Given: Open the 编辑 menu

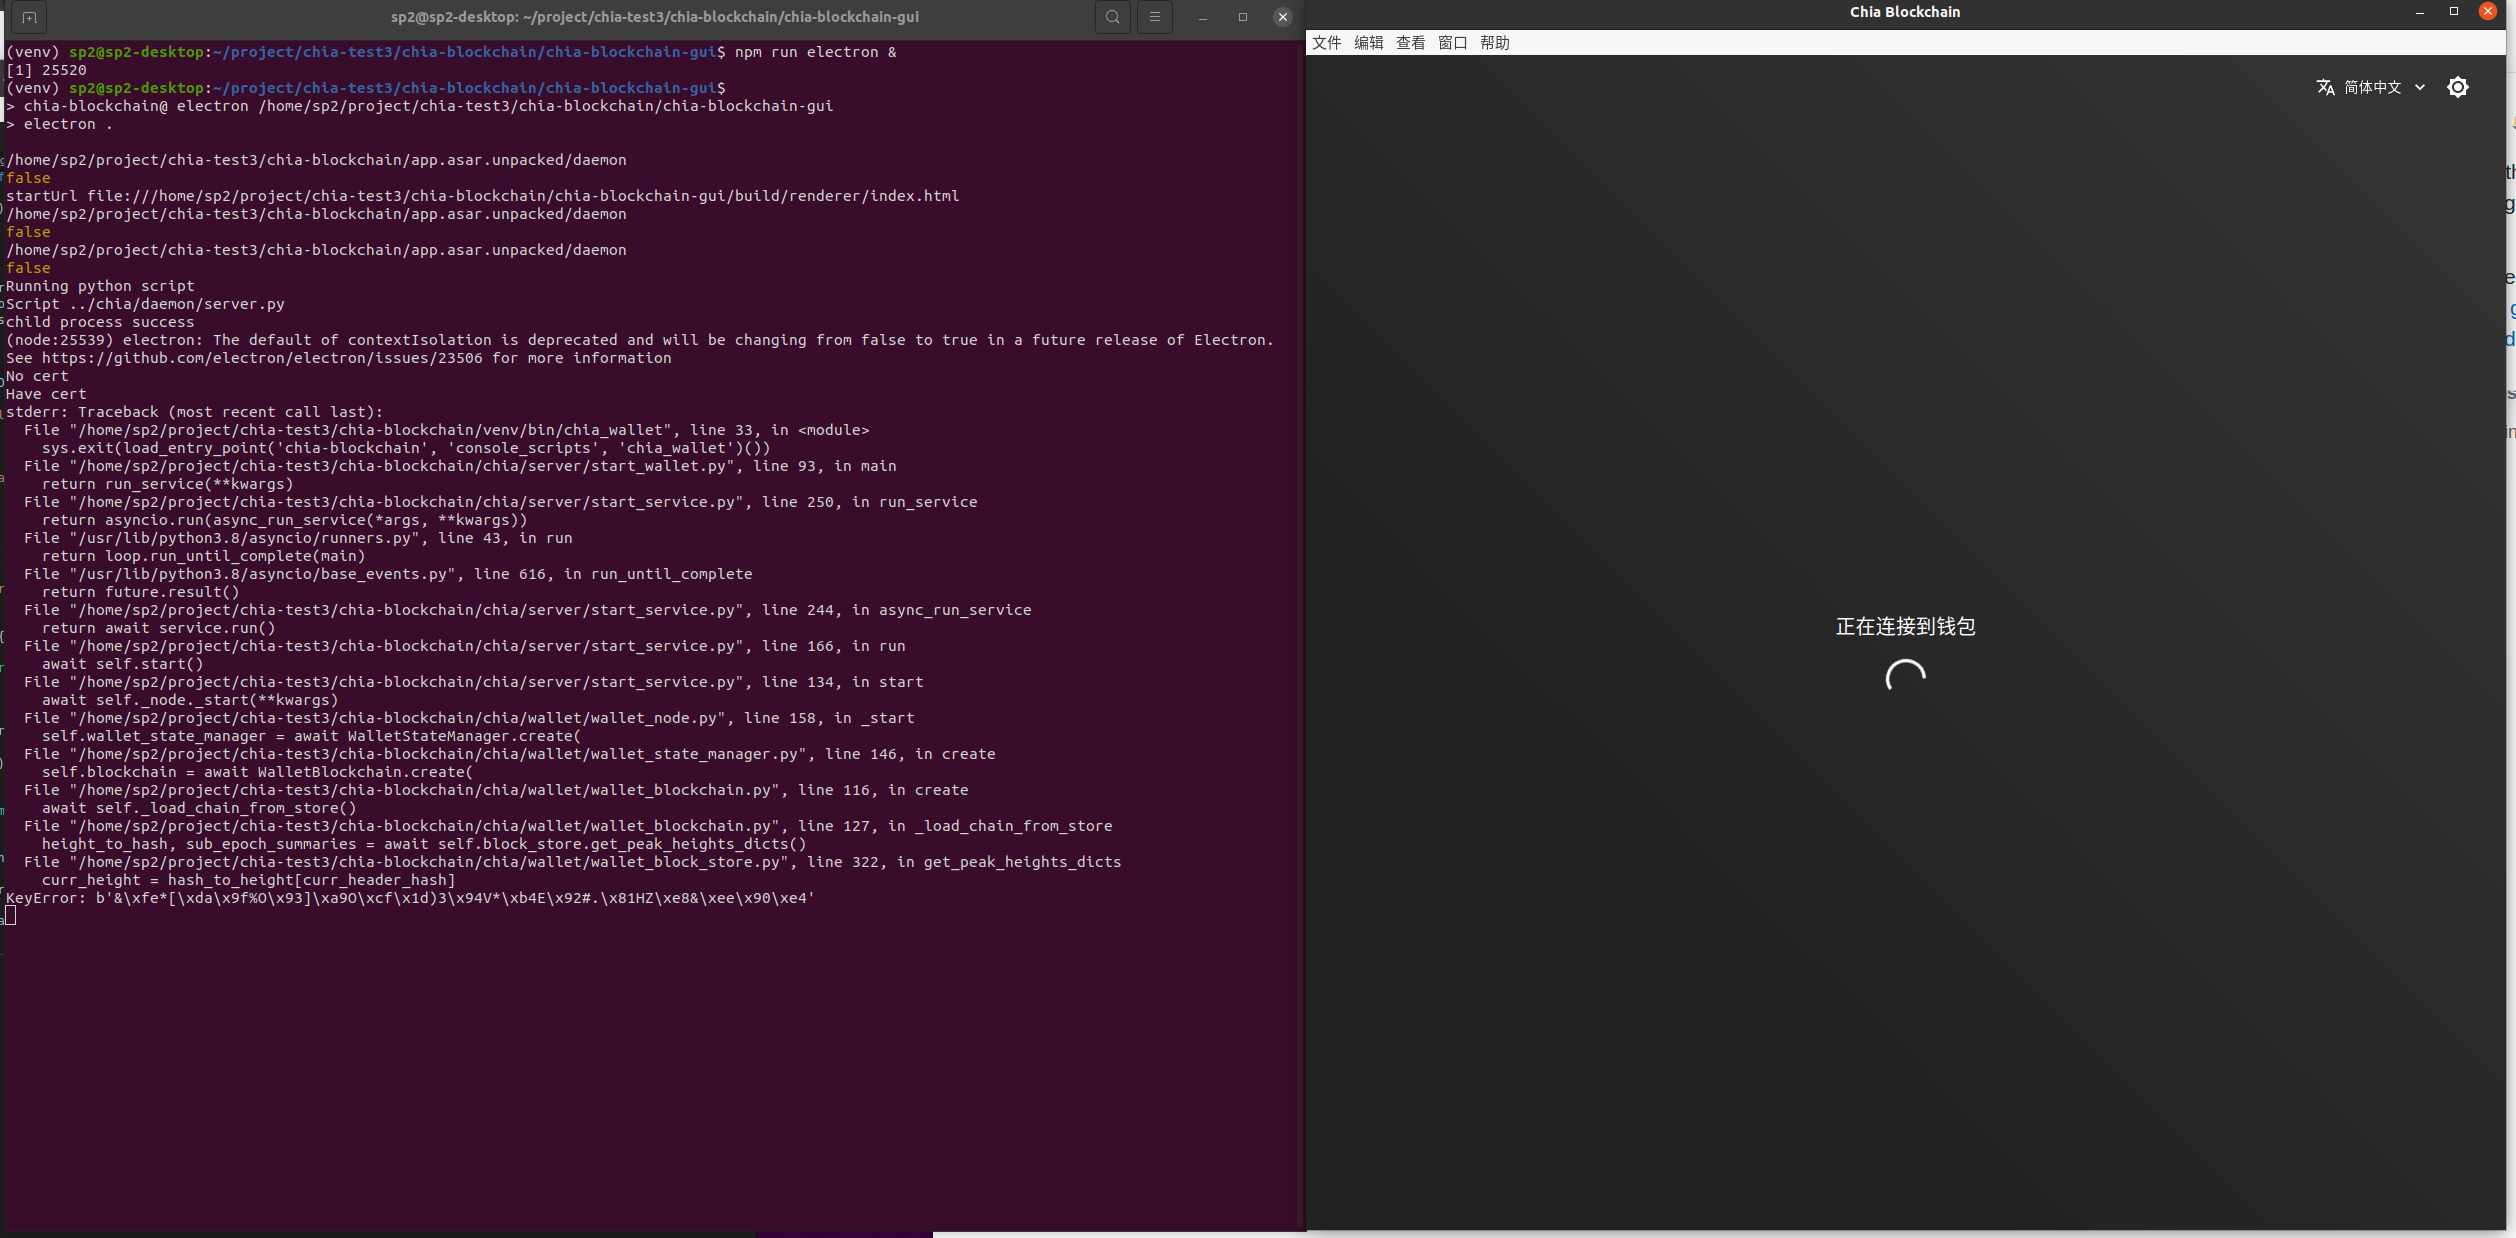Looking at the screenshot, I should 1369,42.
